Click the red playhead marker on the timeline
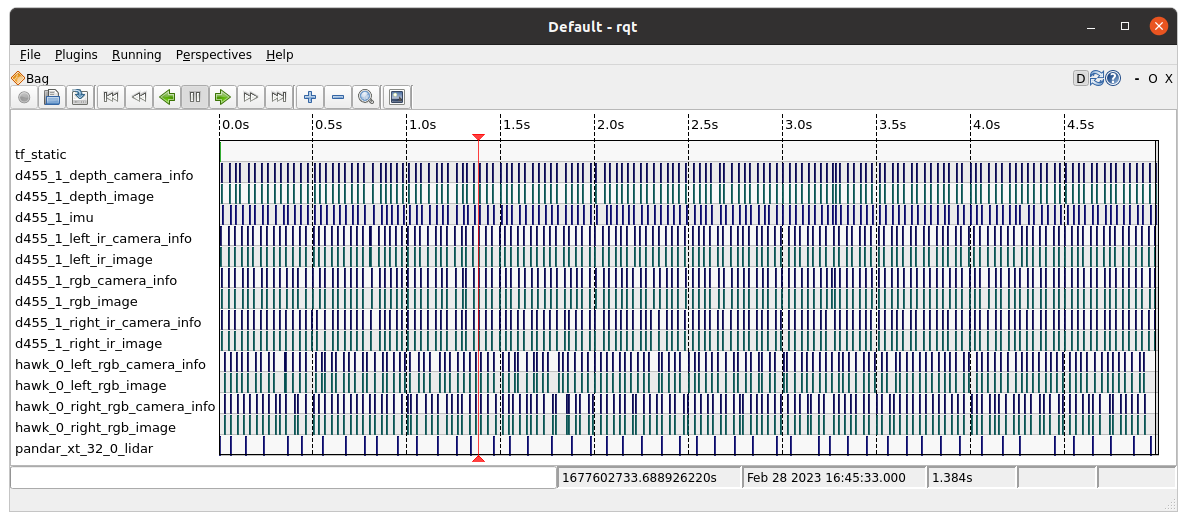Viewport: 1187px width, 521px height. tap(478, 137)
